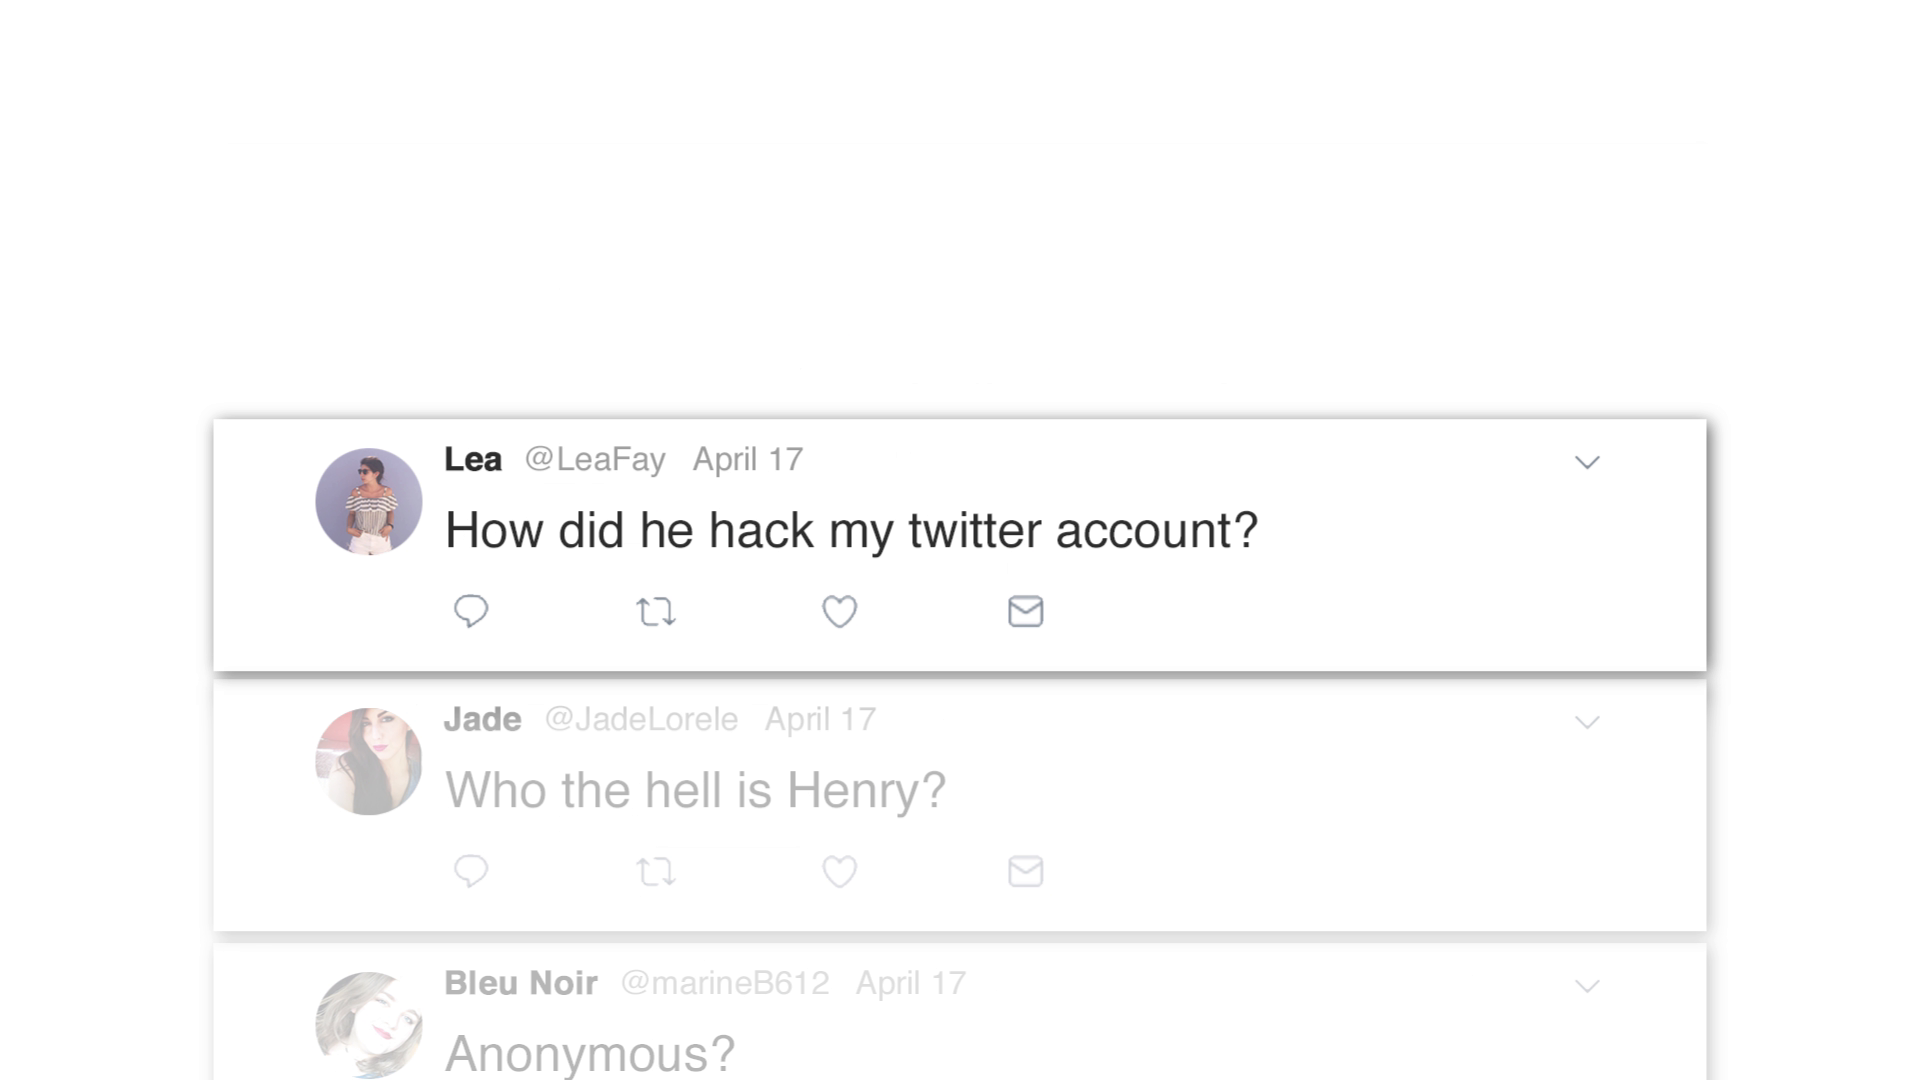Visit the @JadeLorele handle
The image size is (1920, 1080).
pyautogui.click(x=641, y=719)
